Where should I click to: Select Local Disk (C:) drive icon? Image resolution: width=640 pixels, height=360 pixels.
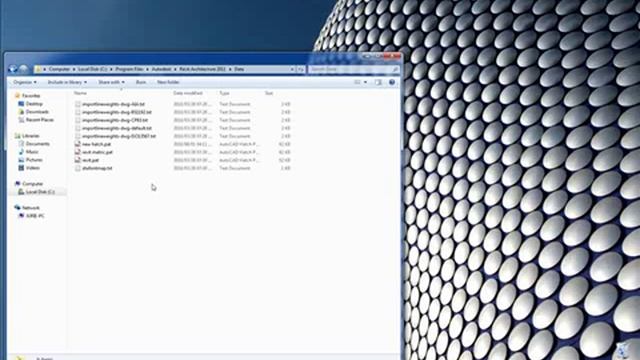pos(21,192)
